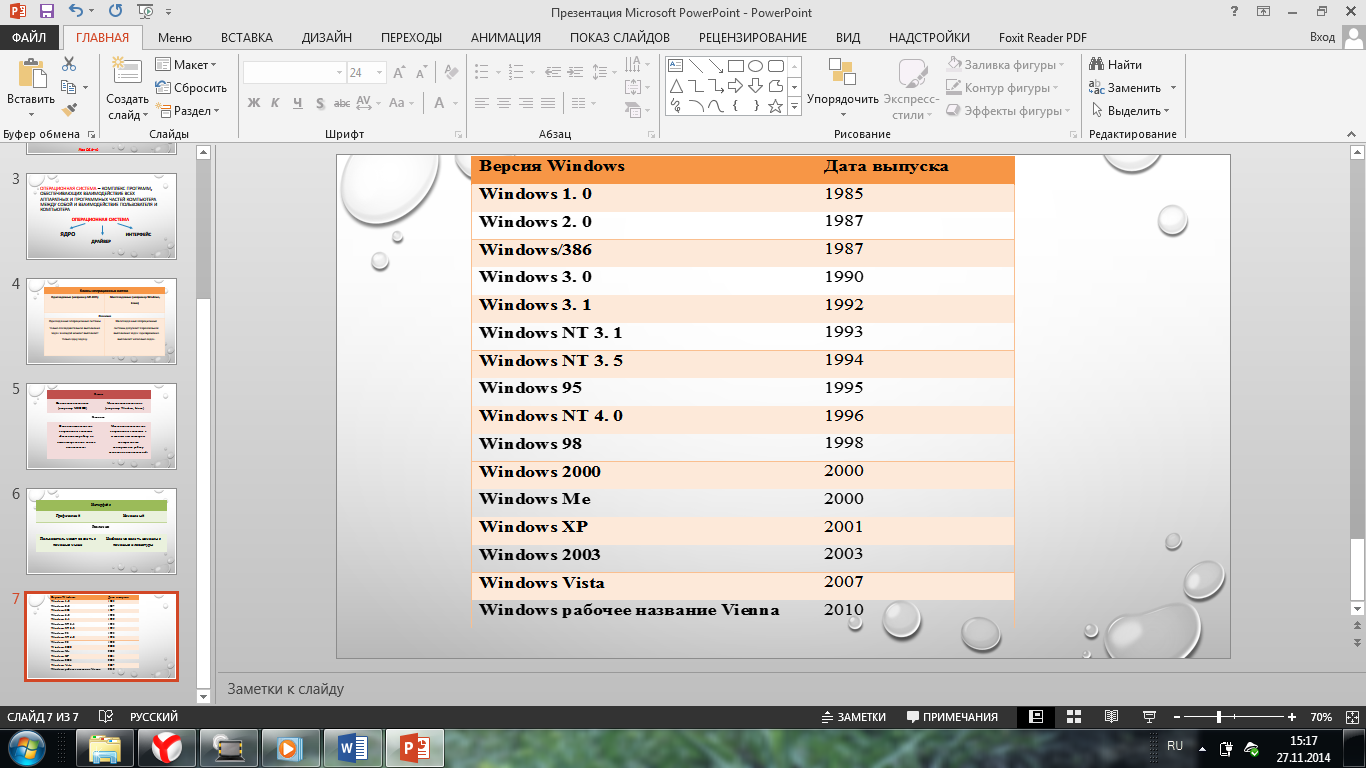The image size is (1366, 768).
Task: Select the Format Painter brush icon
Action: [x=69, y=110]
